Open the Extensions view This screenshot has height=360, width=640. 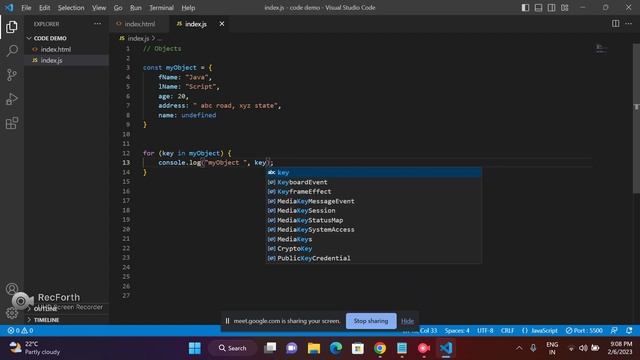point(12,123)
